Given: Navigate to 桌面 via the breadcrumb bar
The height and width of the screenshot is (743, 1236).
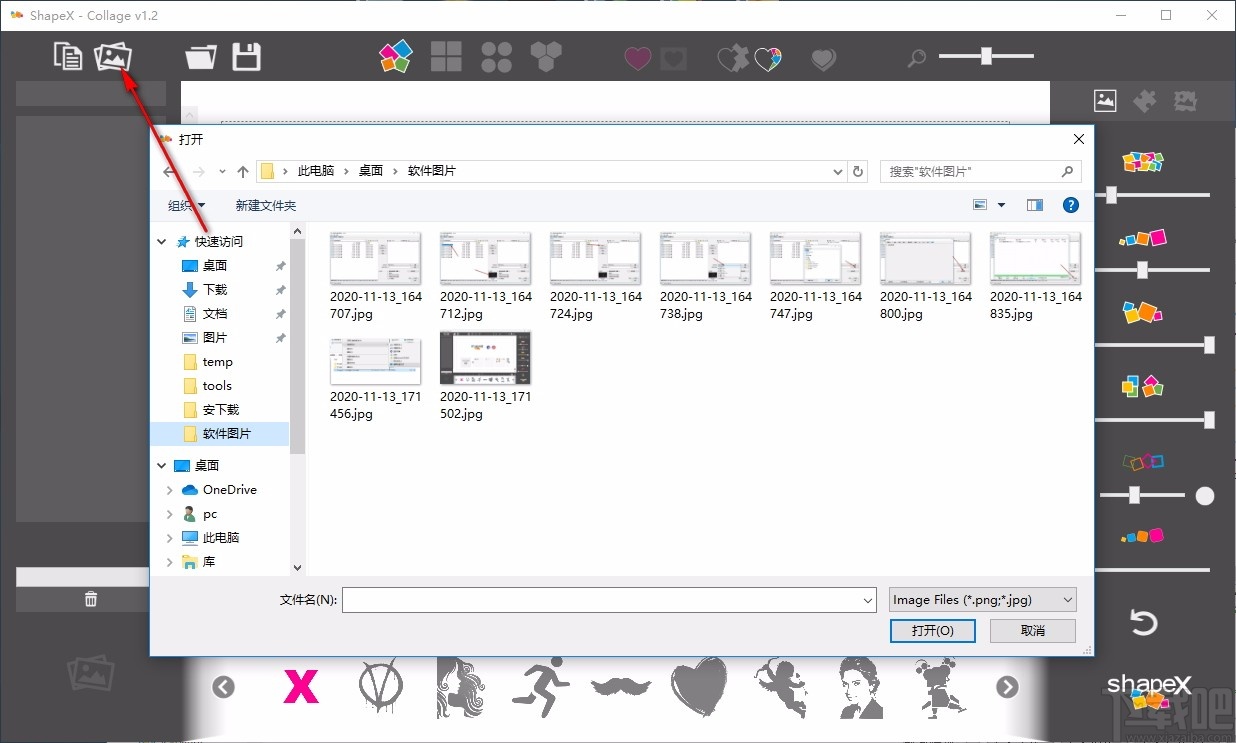Looking at the screenshot, I should tap(370, 170).
